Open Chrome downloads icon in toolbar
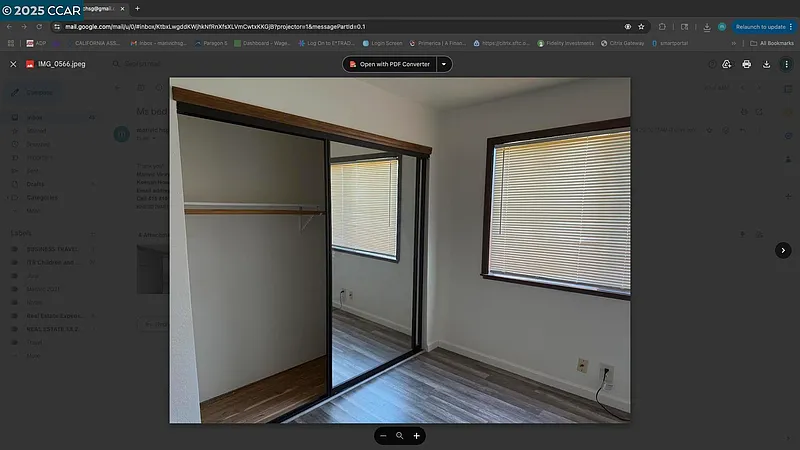The height and width of the screenshot is (450, 800). 706,27
